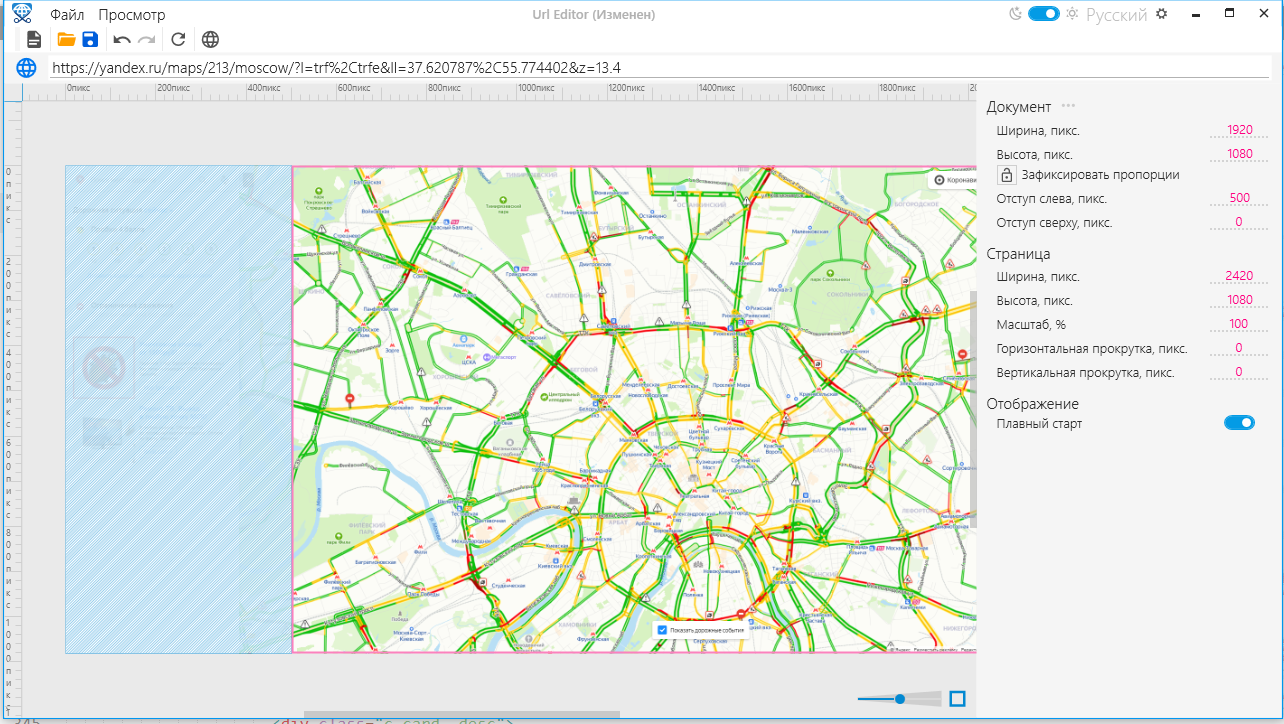Viewport: 1284px width, 724px height.
Task: Click the gray globe icon in the toolbar
Action: (x=210, y=40)
